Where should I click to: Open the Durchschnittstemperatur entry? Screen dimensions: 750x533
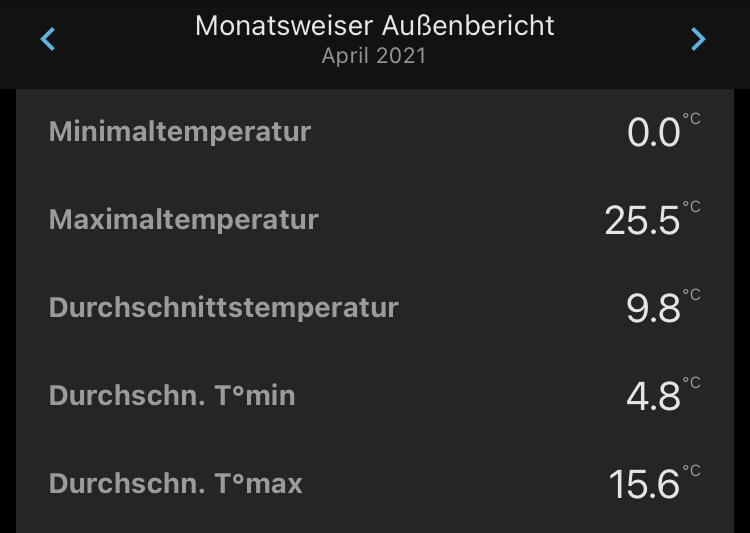coord(223,307)
